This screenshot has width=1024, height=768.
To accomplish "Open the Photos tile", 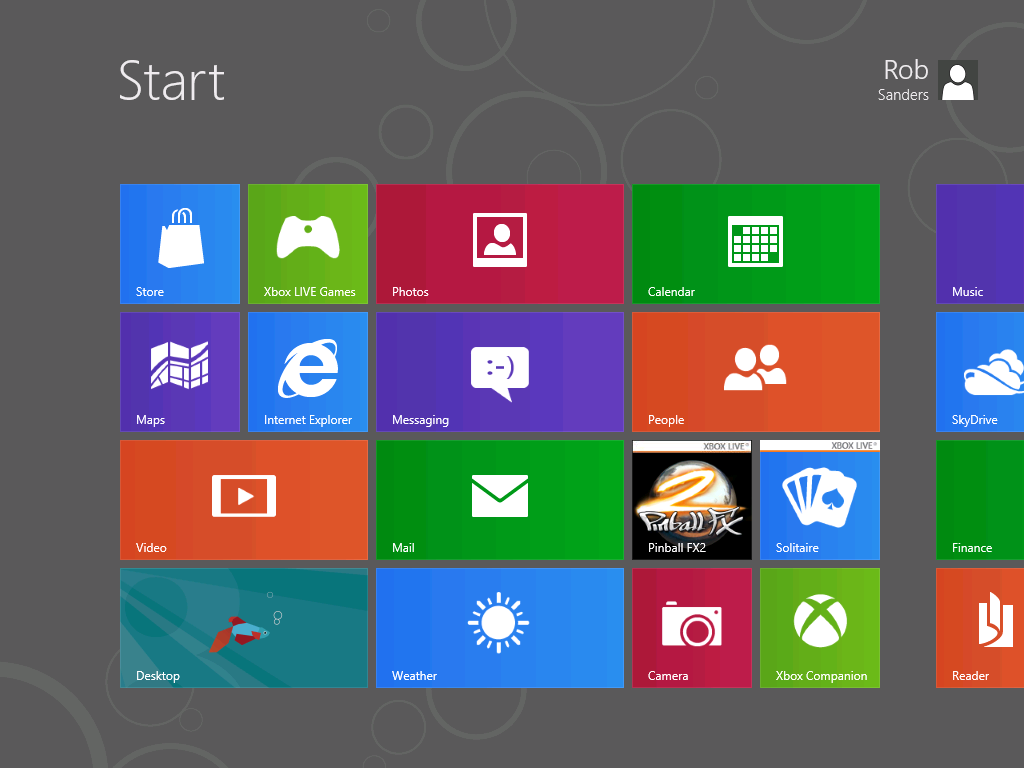I will tap(500, 243).
